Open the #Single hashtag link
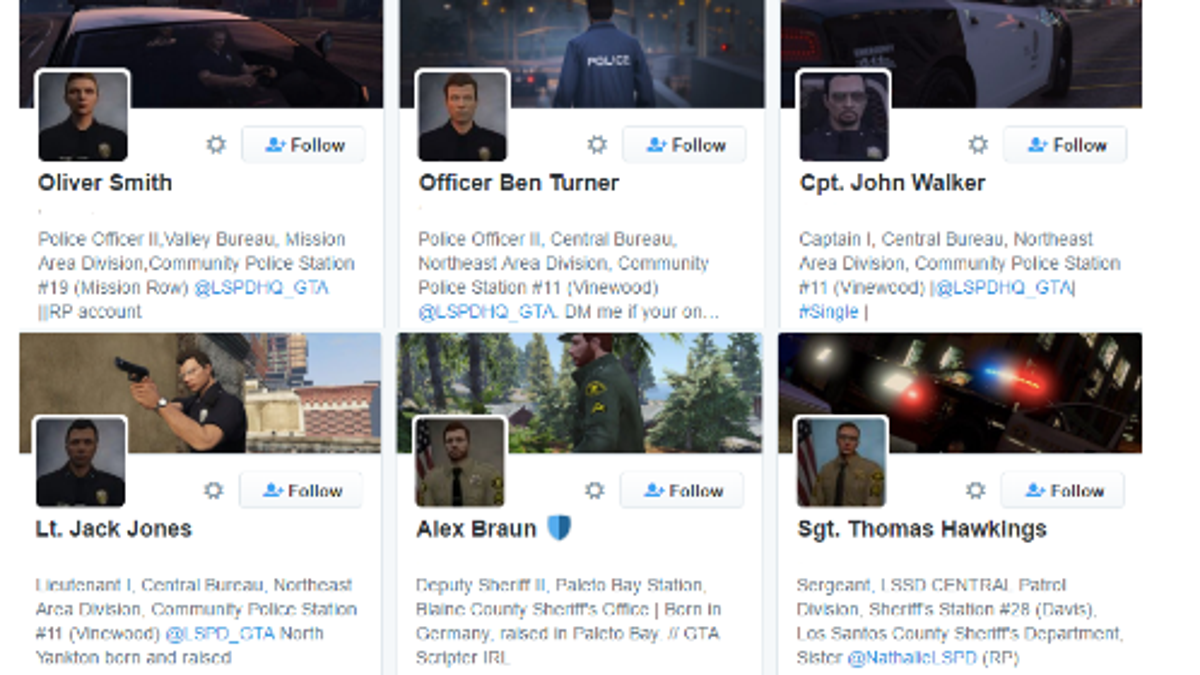Viewport: 1200px width, 675px height. [x=829, y=311]
